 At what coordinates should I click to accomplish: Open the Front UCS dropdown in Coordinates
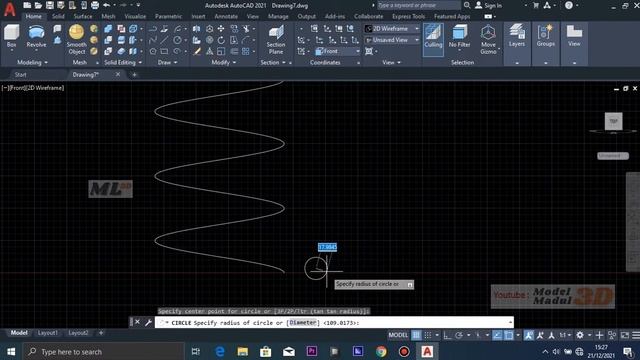337,51
